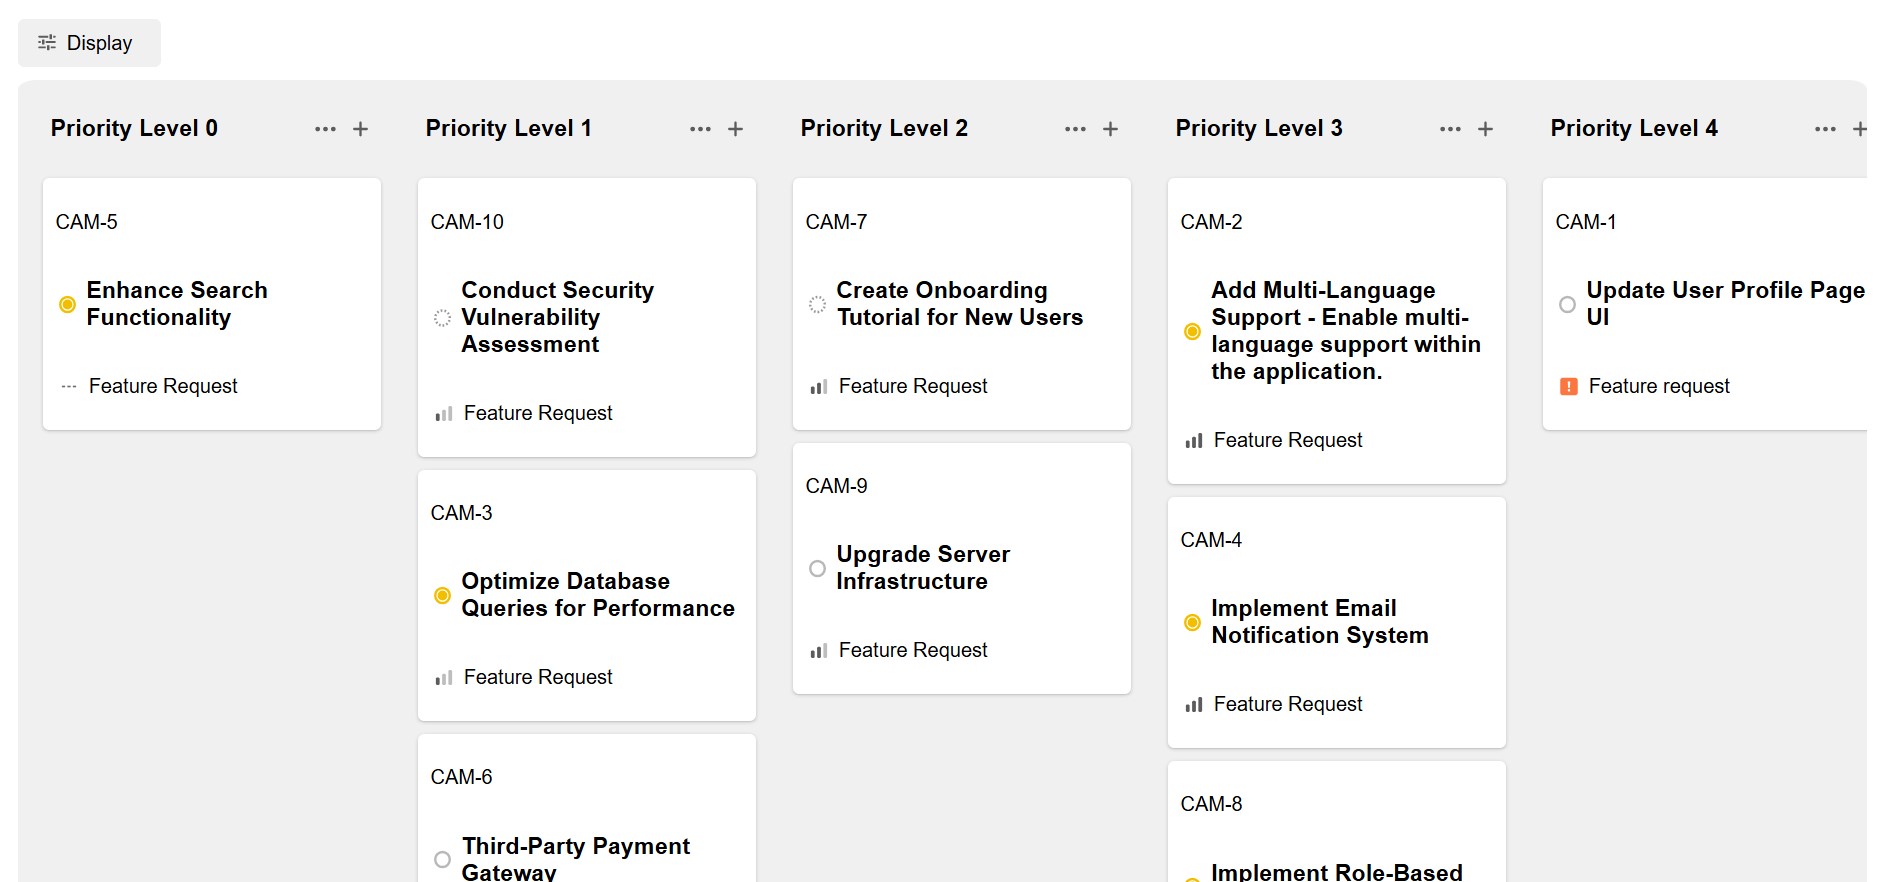Viewport: 1882px width, 882px height.
Task: Toggle status circle on Update User Profile Page UI
Action: tap(1568, 304)
